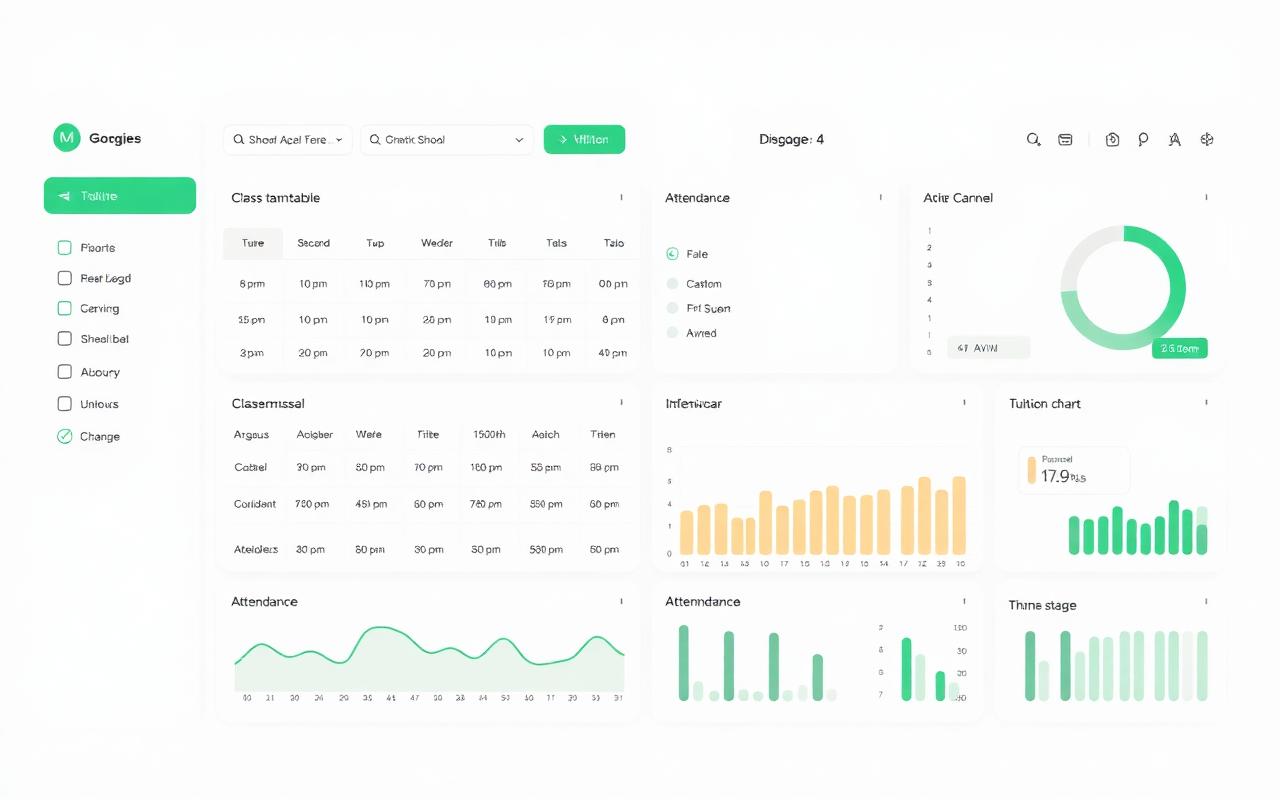Open the card-shaped icon next to the top-right search icon
Image resolution: width=1280 pixels, height=800 pixels.
[1065, 140]
